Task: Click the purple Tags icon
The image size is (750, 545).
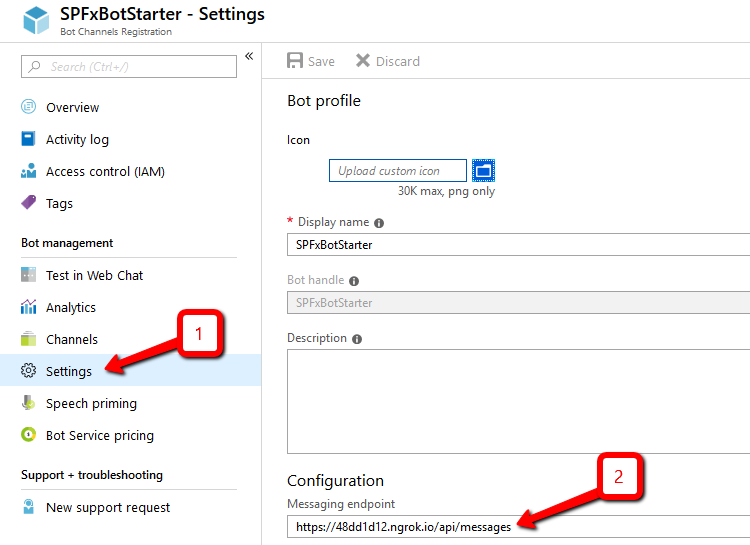Action: [28, 203]
